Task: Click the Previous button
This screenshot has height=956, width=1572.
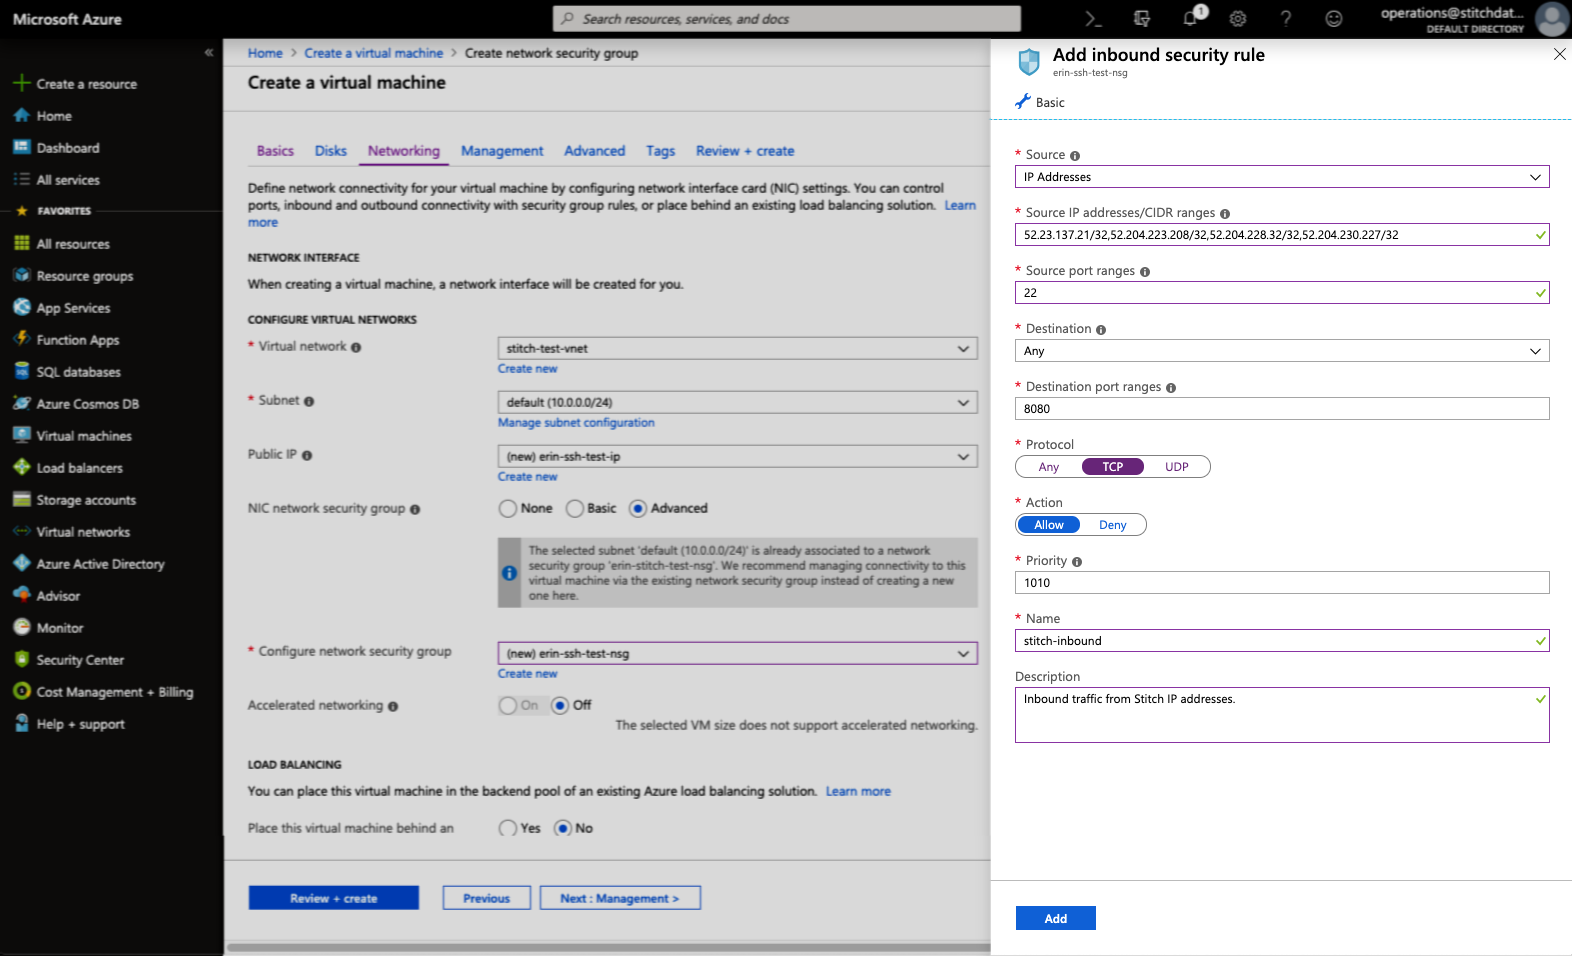Action: click(x=487, y=898)
